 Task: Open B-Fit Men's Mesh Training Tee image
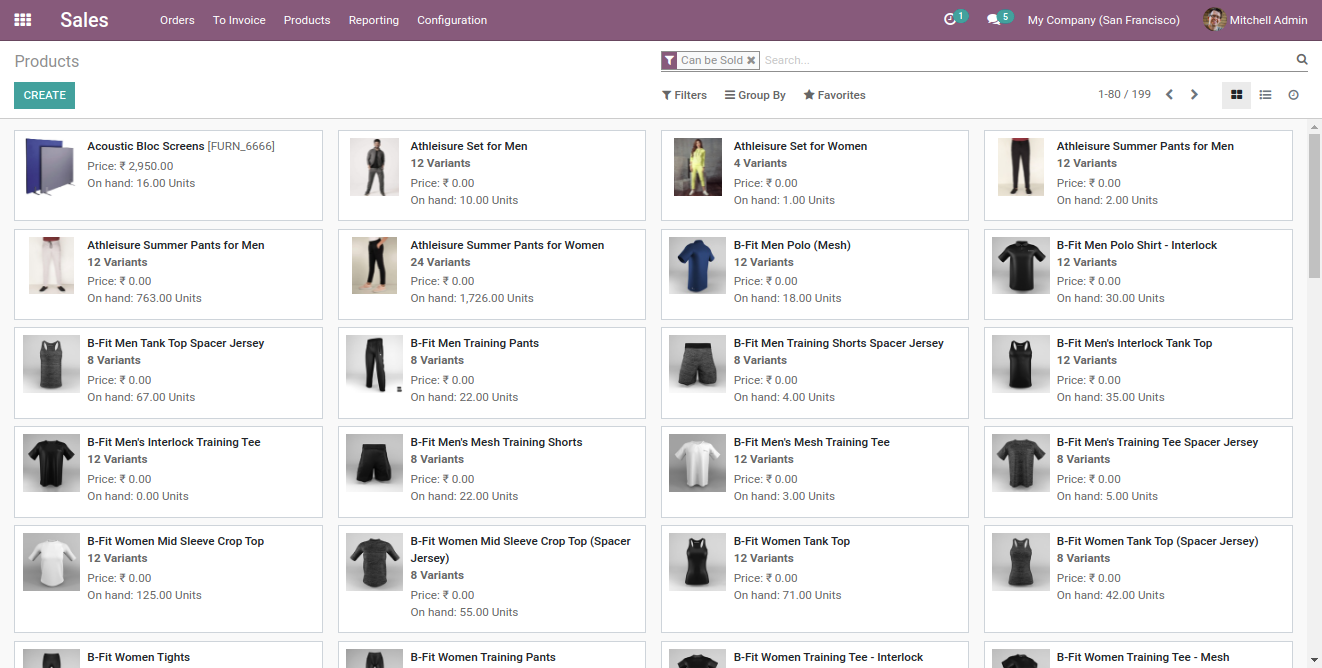click(x=698, y=462)
